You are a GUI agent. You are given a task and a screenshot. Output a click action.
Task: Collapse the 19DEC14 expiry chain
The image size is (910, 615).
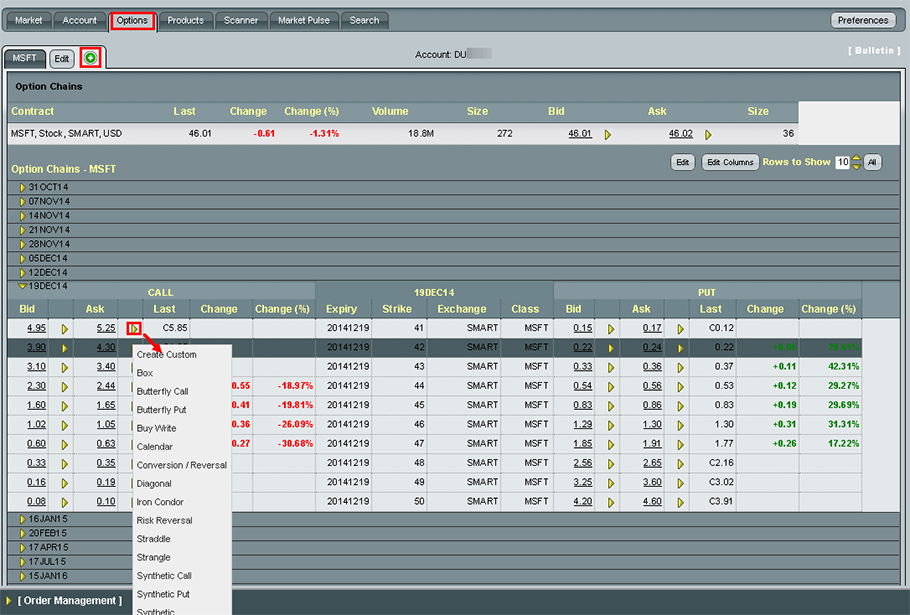(23, 286)
